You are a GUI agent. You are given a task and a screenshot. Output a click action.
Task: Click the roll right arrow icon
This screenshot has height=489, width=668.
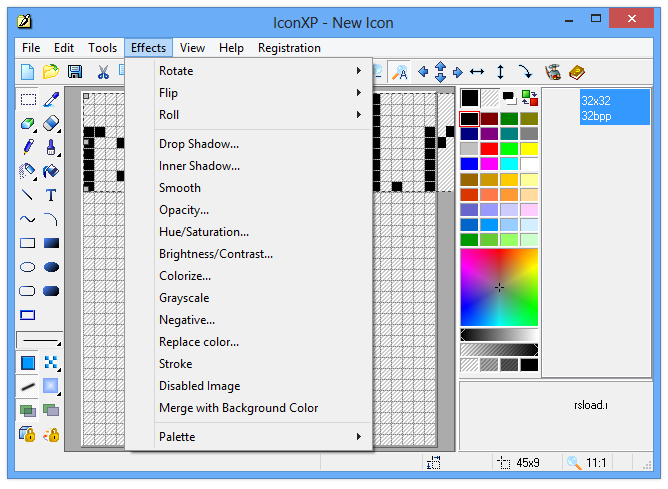coord(458,72)
